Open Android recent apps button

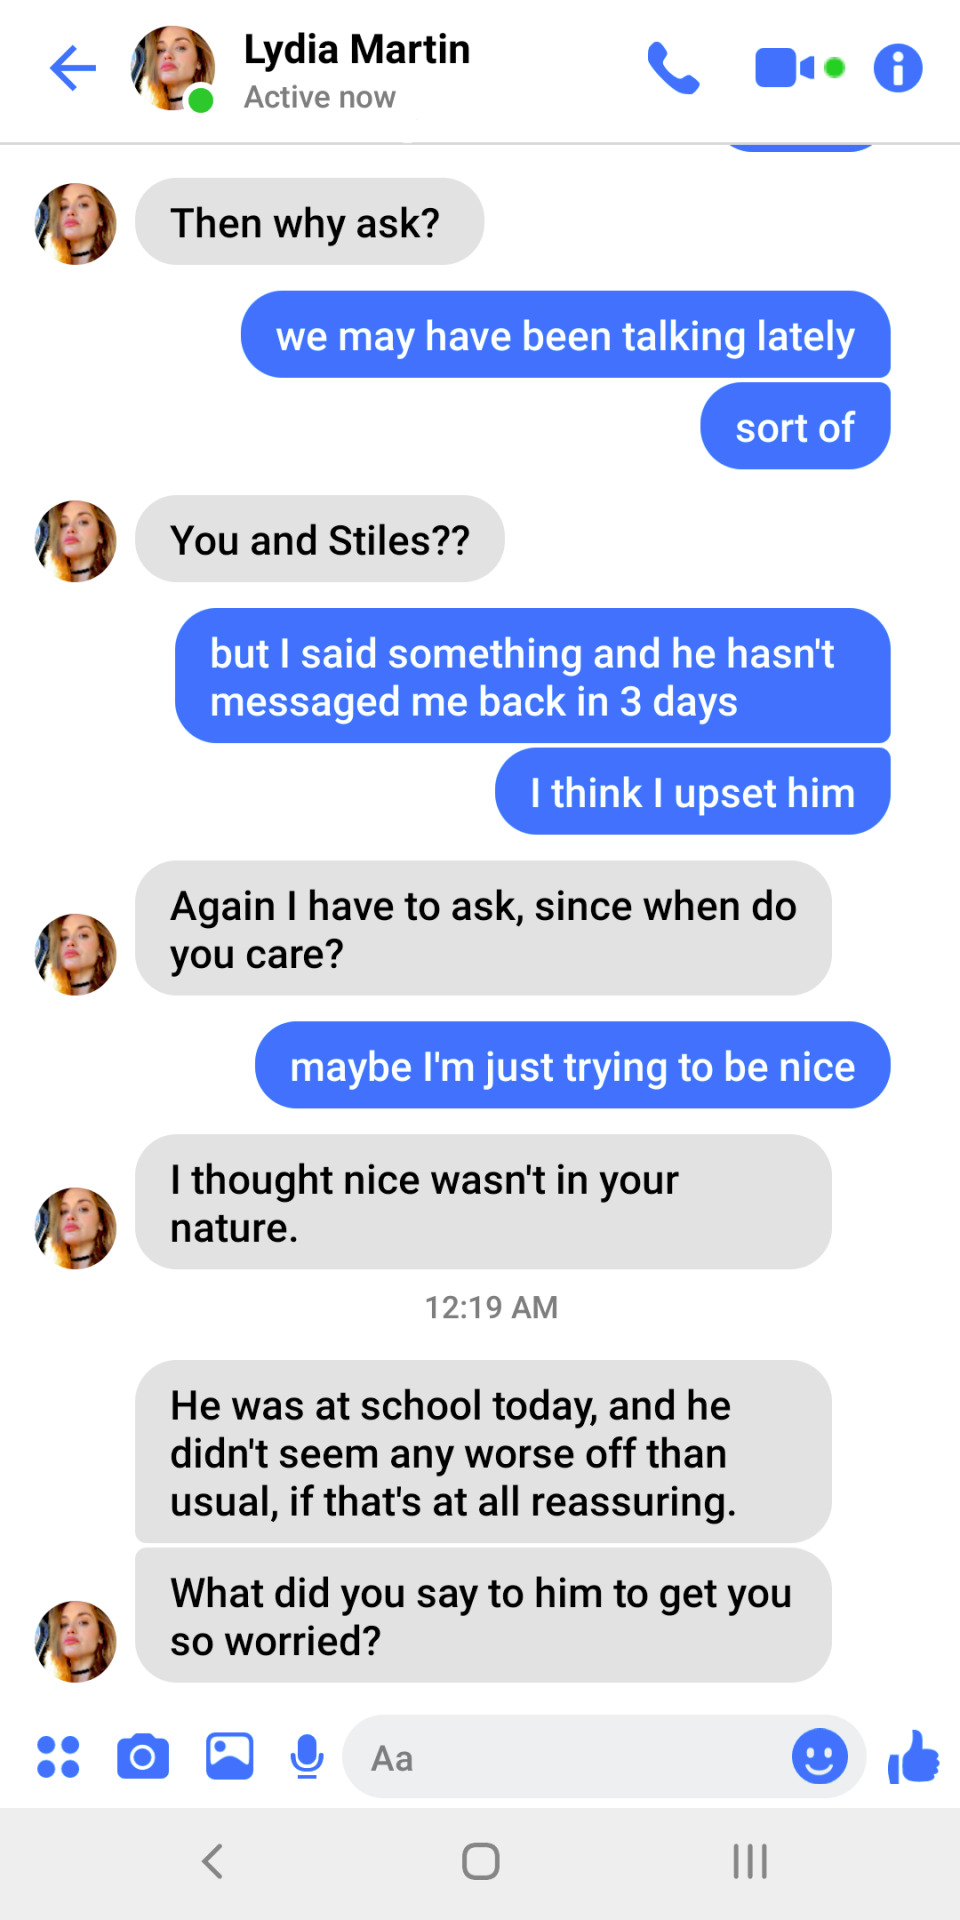(750, 1861)
